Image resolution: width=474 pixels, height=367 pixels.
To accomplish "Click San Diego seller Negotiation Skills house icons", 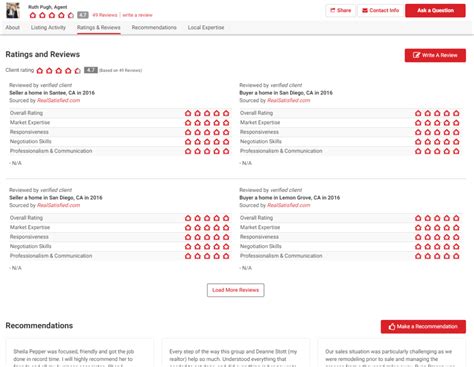I will pos(207,247).
